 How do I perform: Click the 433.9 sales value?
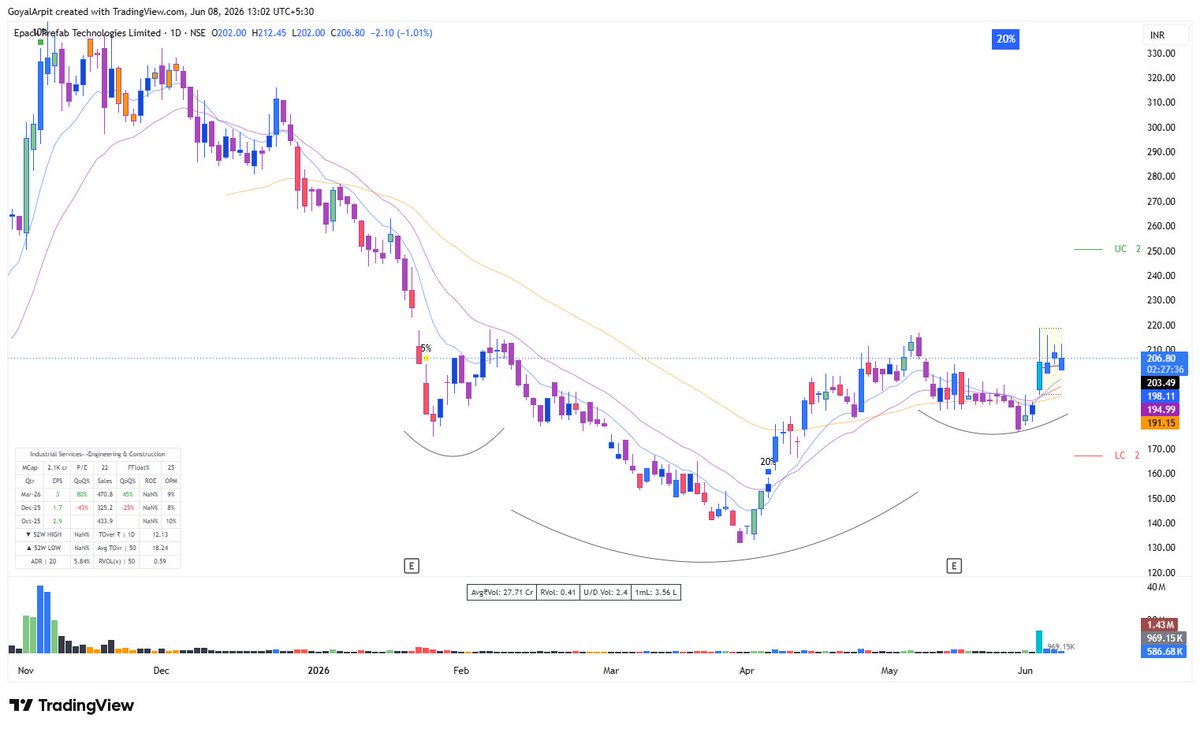pos(105,521)
